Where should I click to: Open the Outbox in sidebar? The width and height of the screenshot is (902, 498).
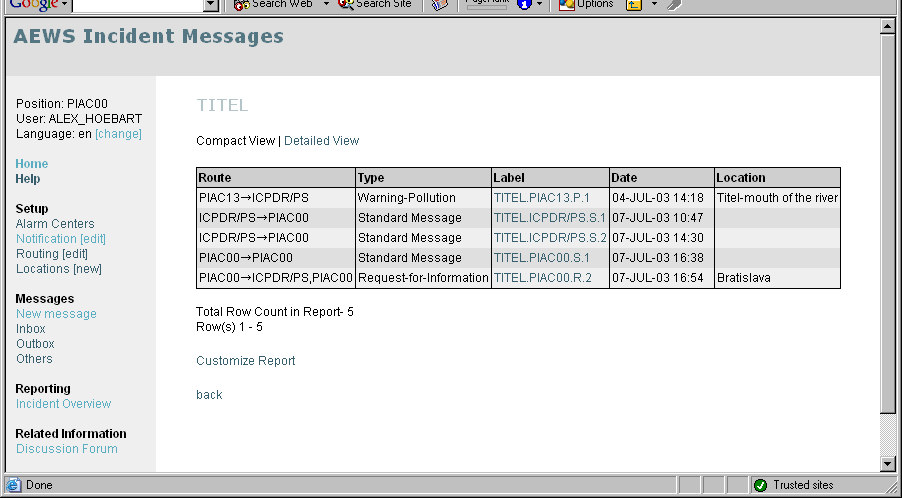click(x=35, y=344)
